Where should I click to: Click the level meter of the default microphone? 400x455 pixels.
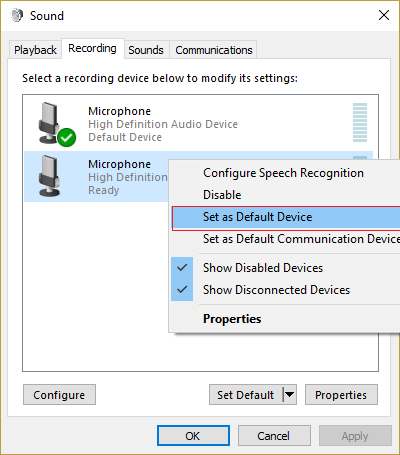tap(360, 122)
